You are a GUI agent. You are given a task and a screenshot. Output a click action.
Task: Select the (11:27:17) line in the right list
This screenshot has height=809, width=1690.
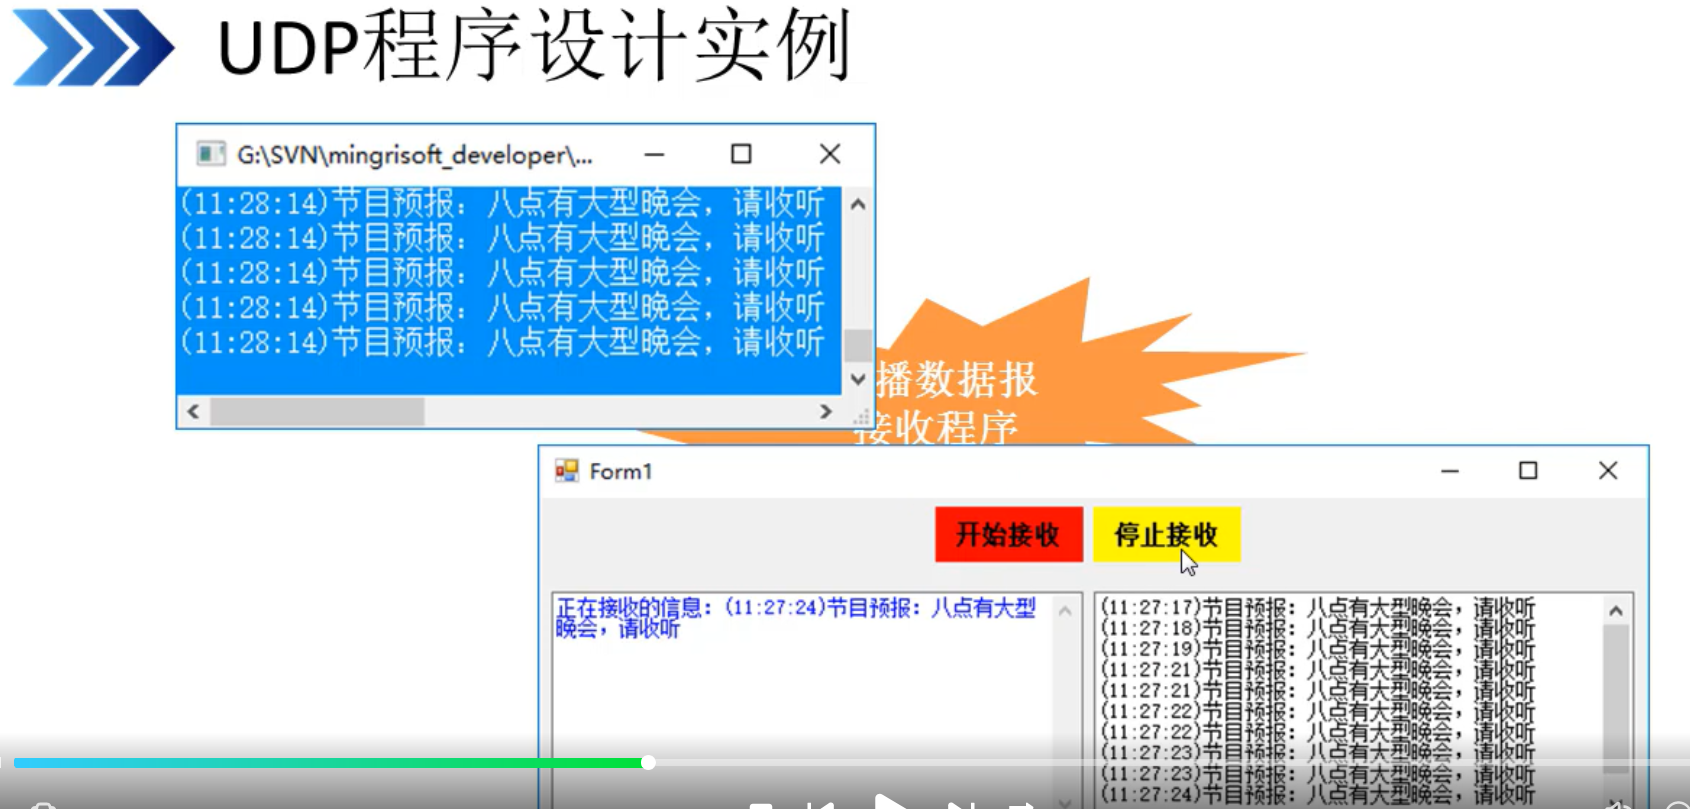tap(1317, 607)
